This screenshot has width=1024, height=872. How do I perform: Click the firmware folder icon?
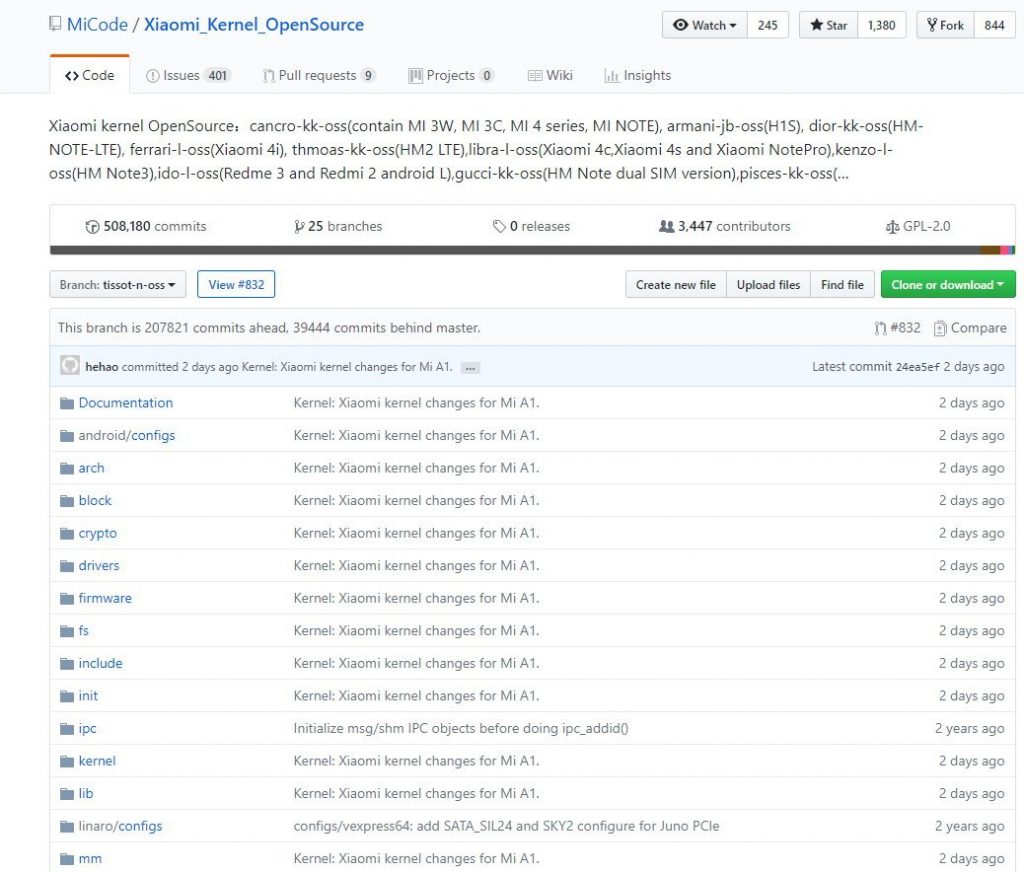67,598
